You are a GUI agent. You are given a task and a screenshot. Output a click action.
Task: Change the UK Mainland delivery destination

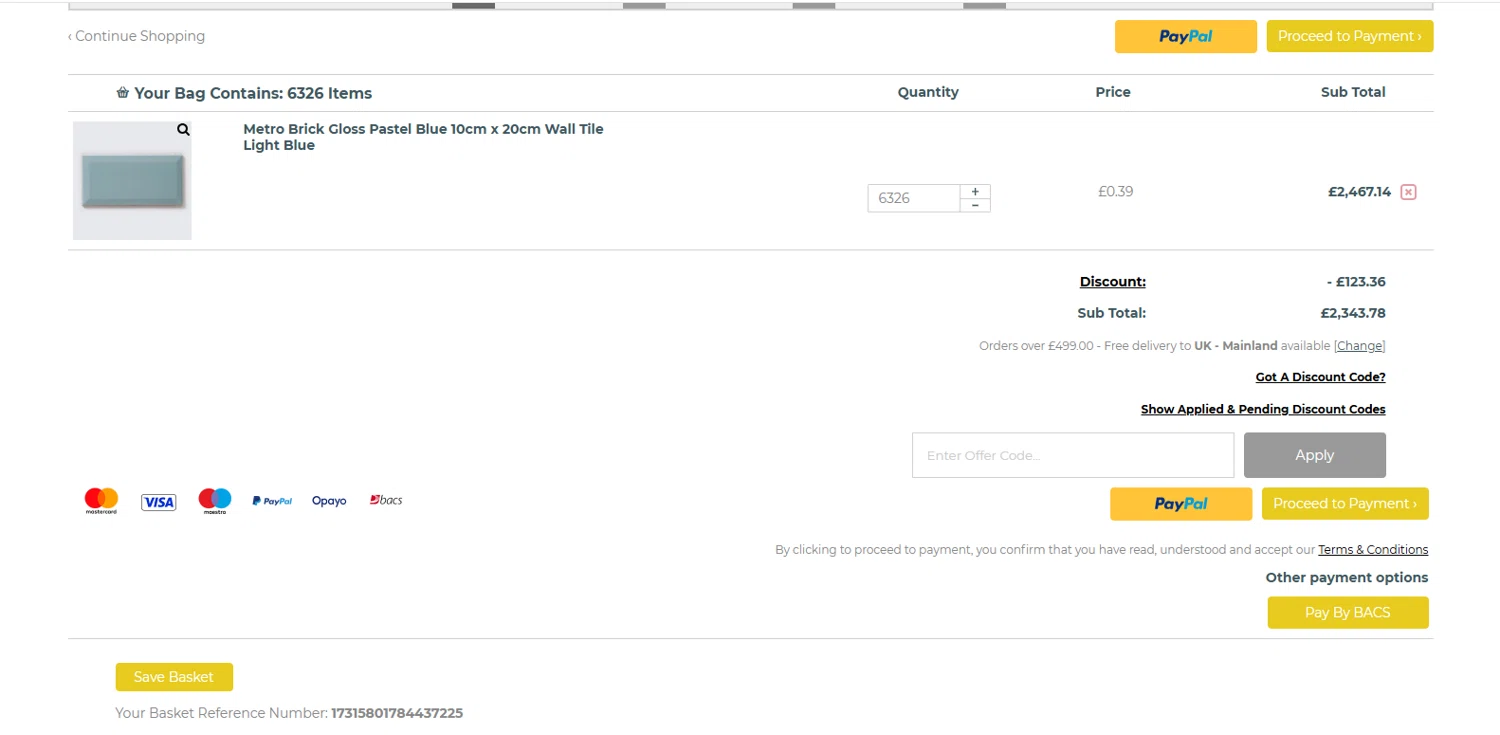point(1359,346)
